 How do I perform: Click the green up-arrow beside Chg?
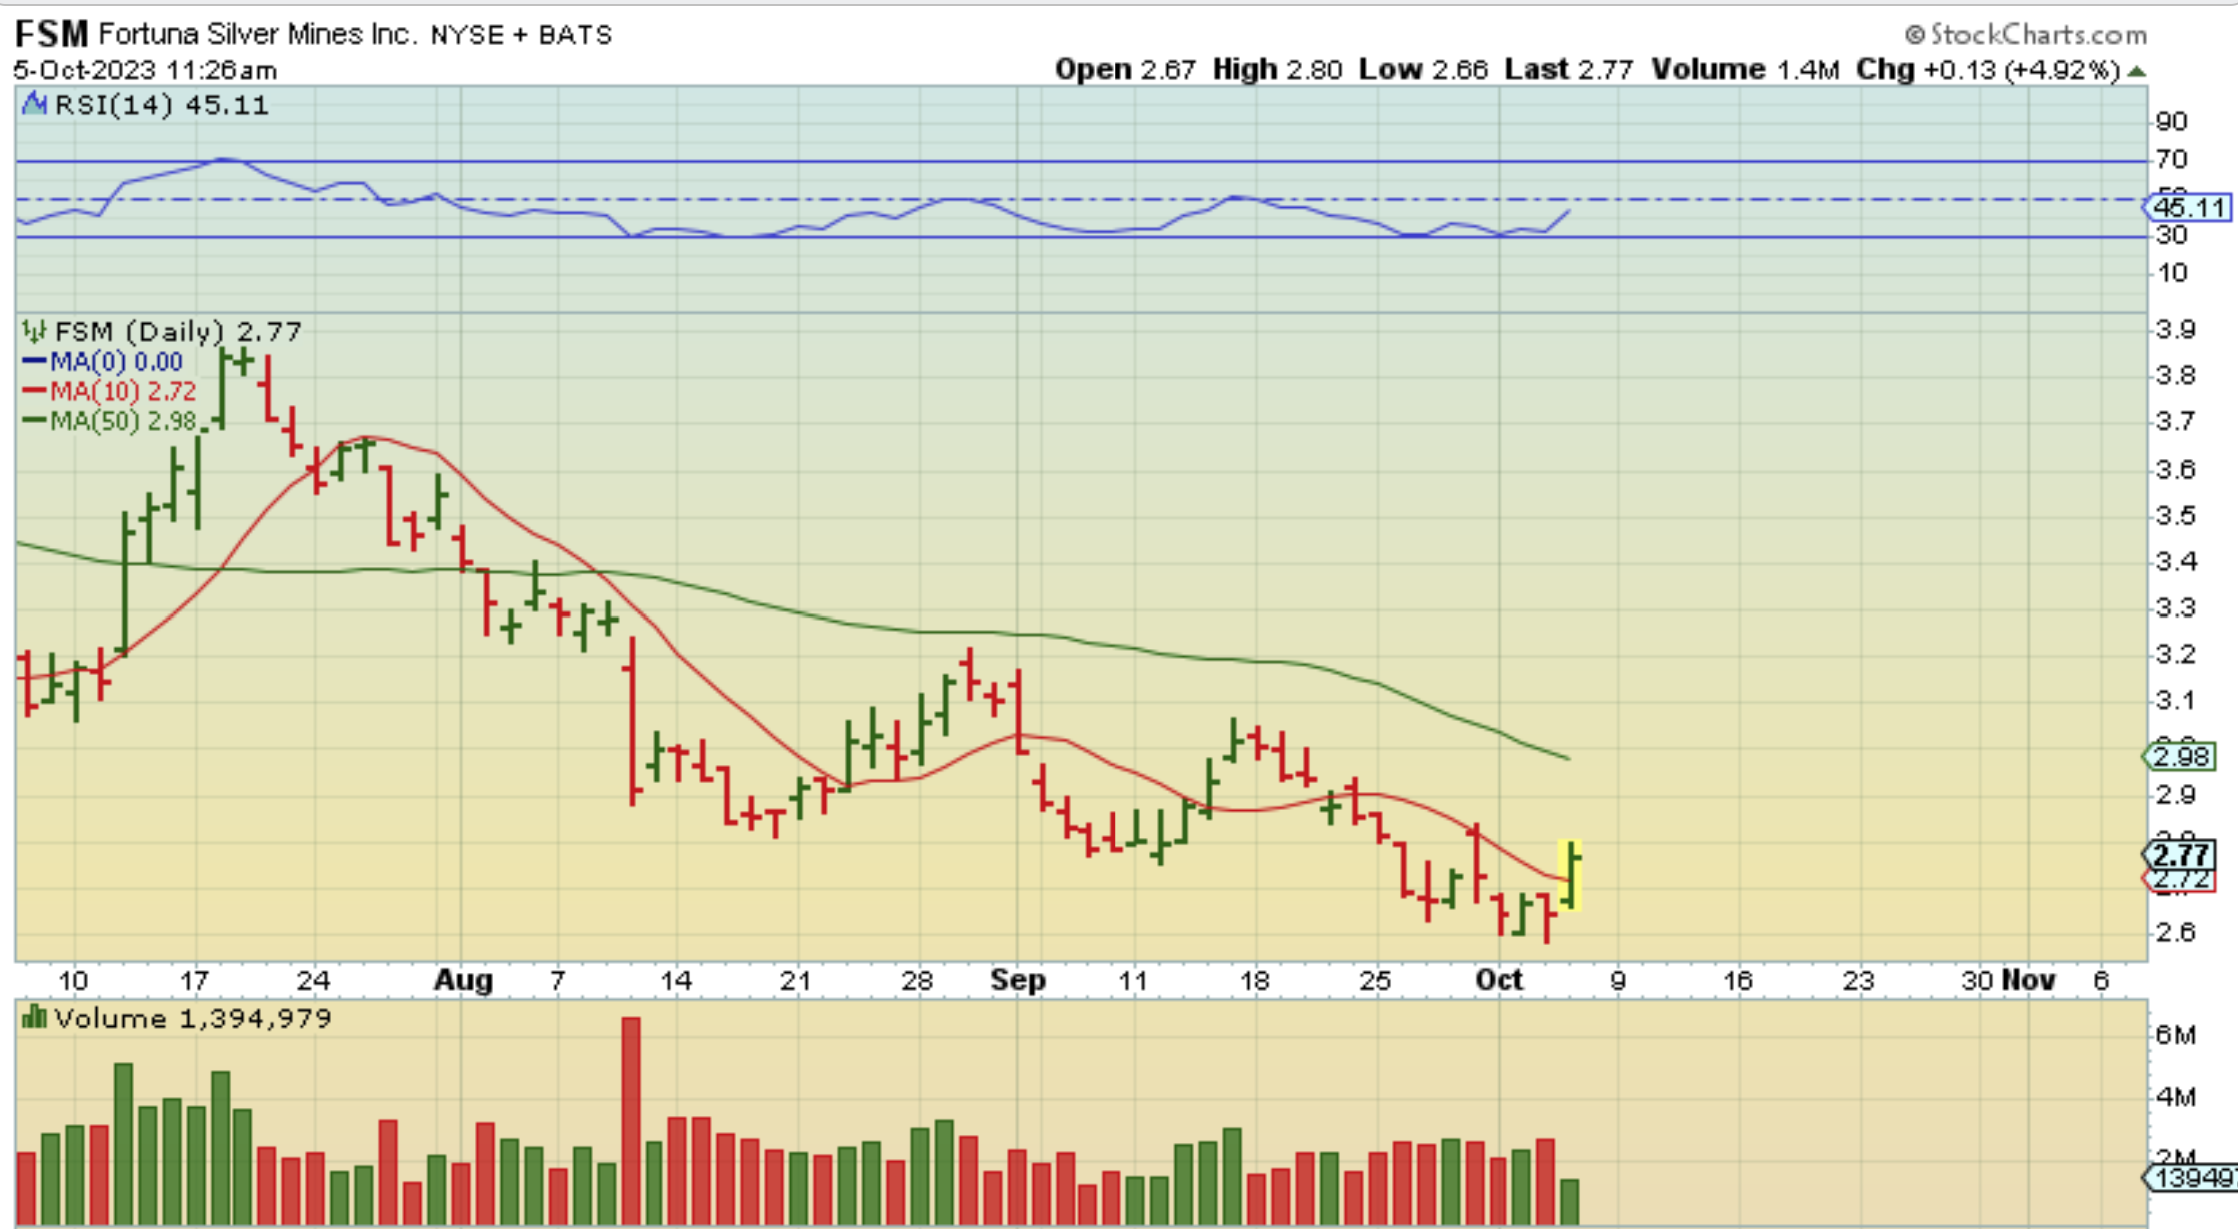click(2137, 71)
